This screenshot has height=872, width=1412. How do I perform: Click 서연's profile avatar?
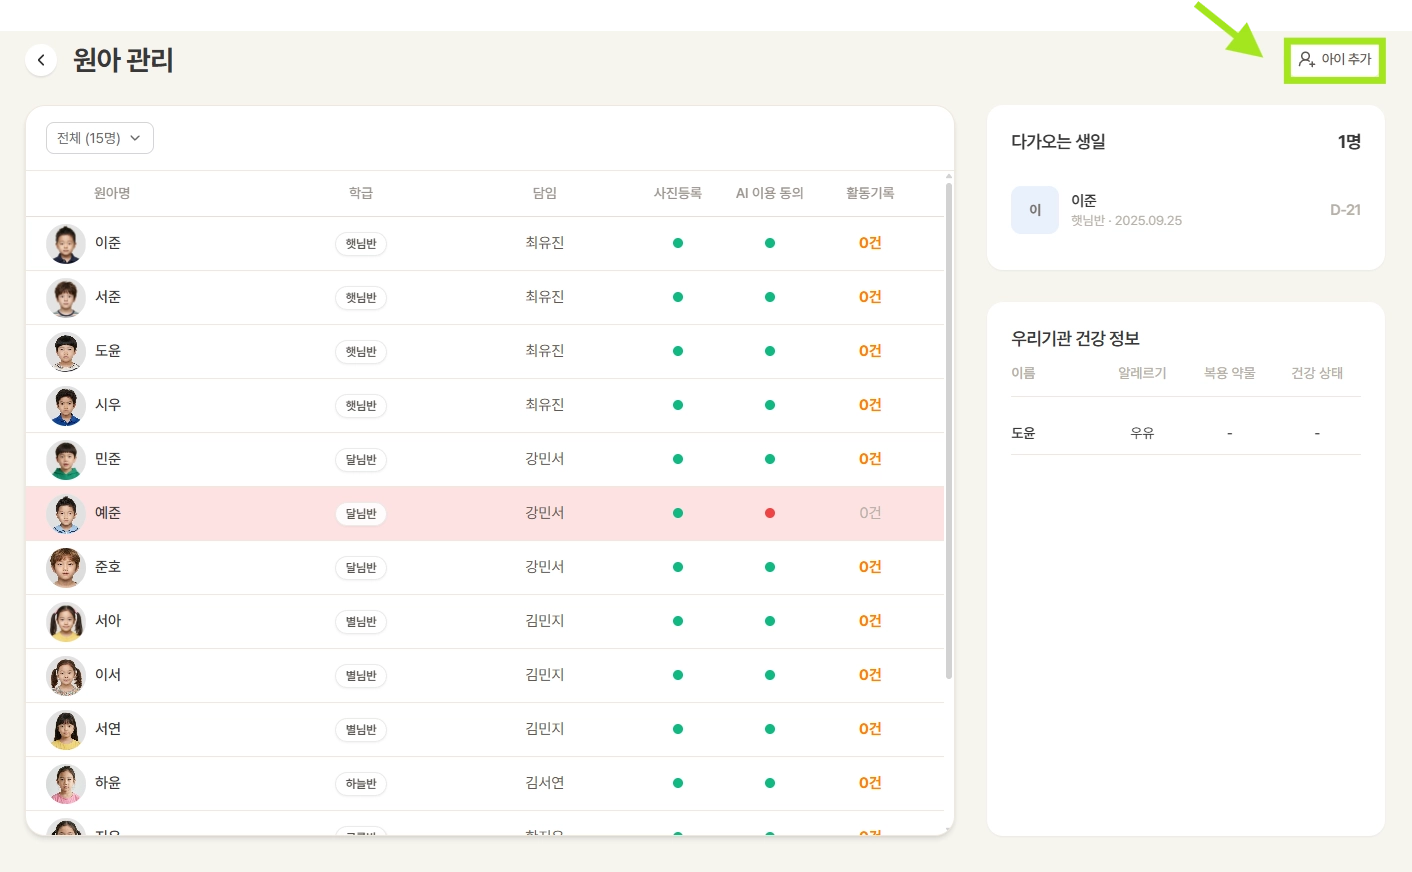[x=66, y=730]
